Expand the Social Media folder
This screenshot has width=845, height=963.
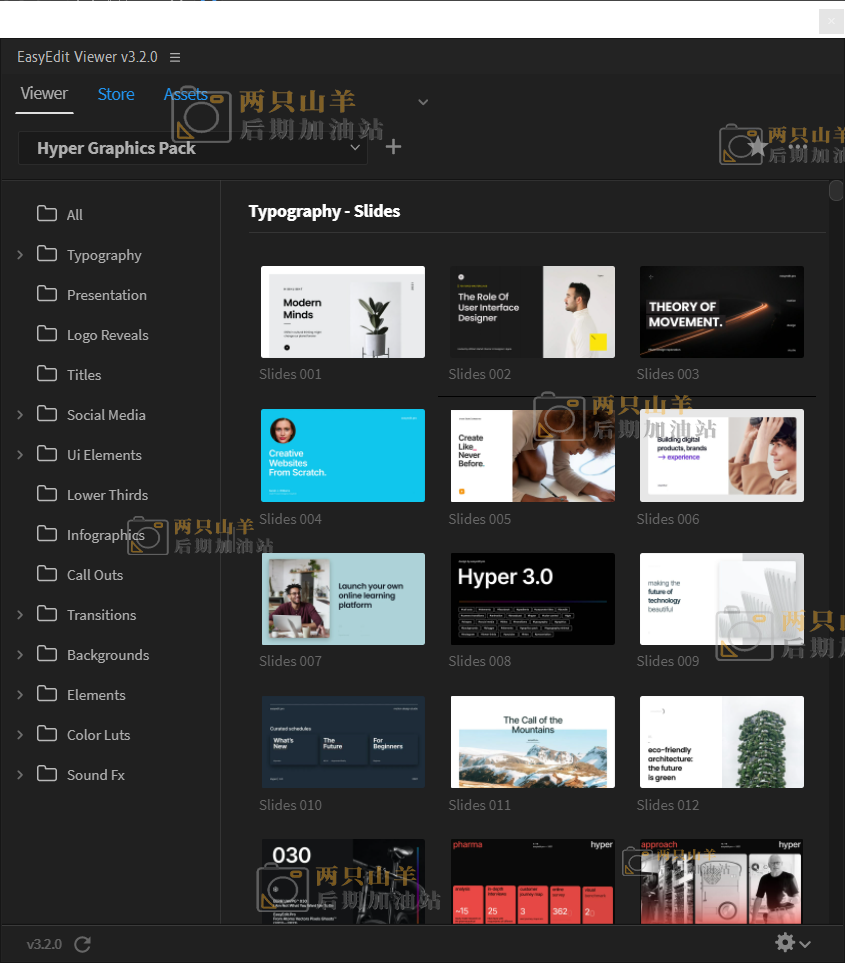(20, 415)
